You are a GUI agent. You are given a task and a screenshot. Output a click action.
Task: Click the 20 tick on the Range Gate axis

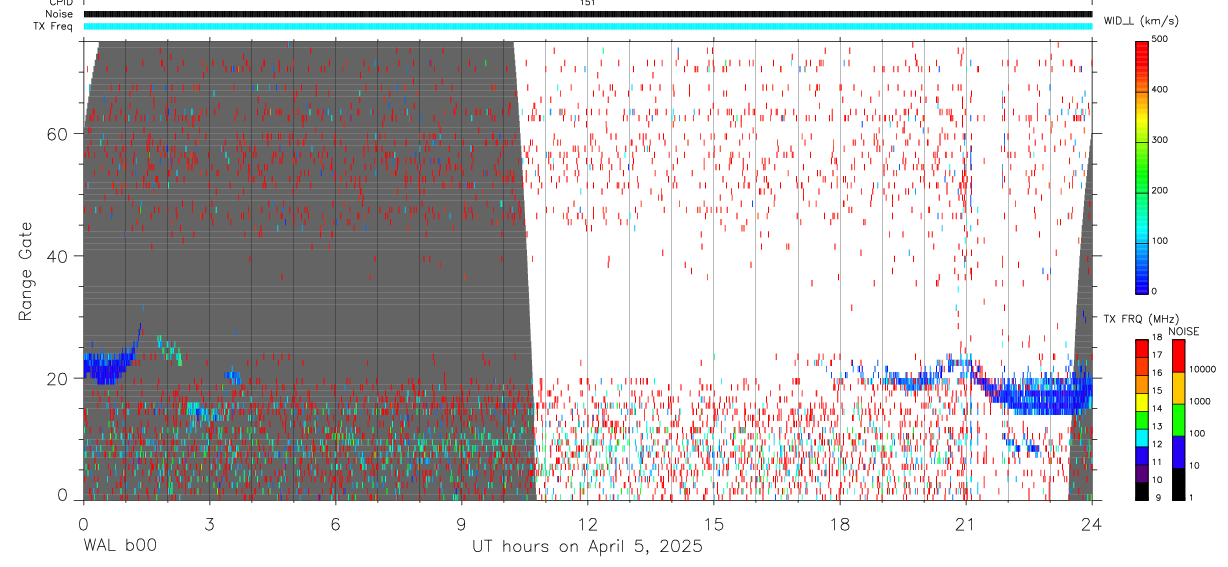pos(57,379)
